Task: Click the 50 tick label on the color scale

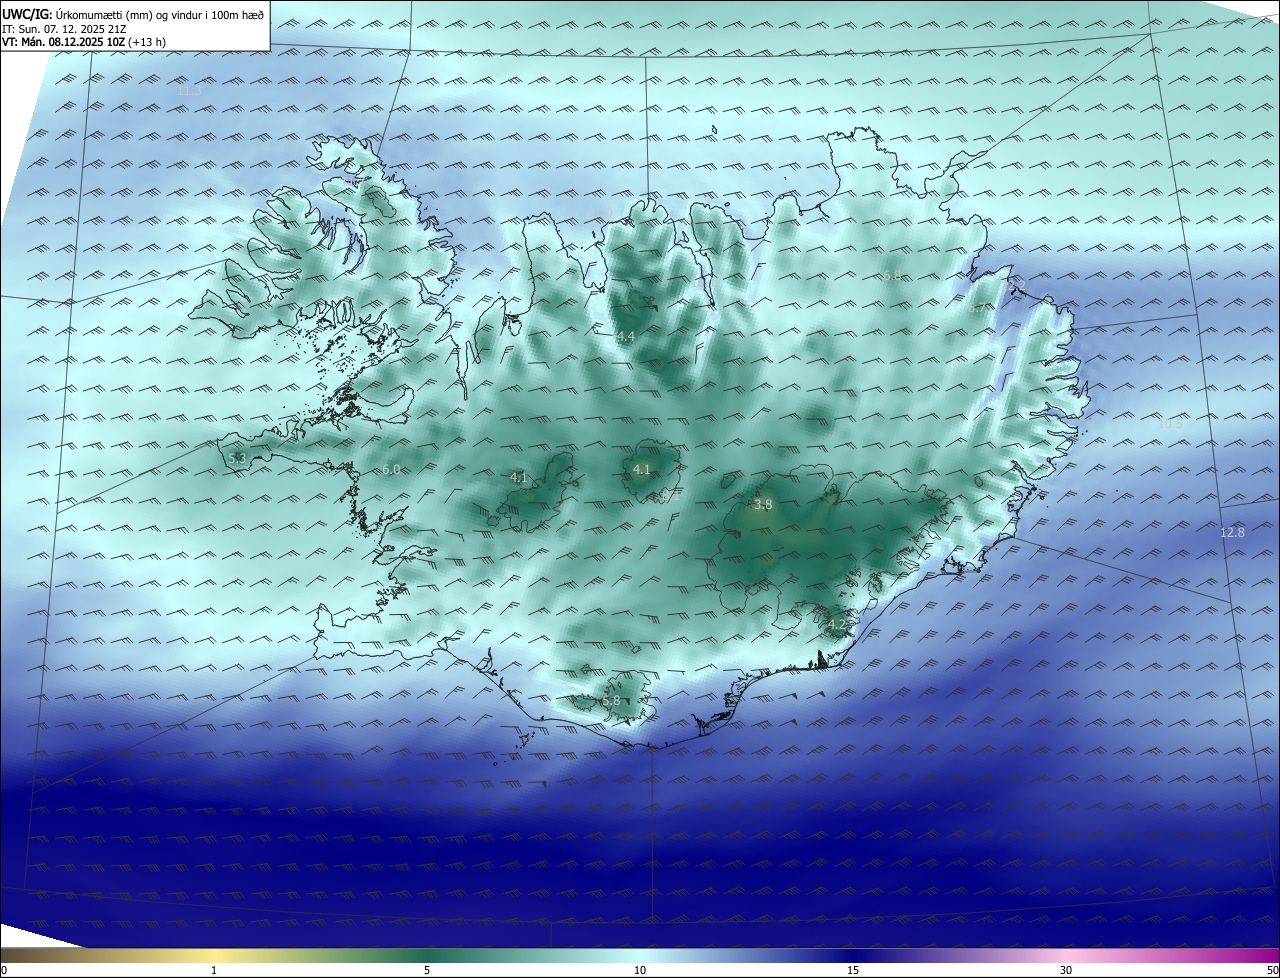Action: tap(1272, 970)
